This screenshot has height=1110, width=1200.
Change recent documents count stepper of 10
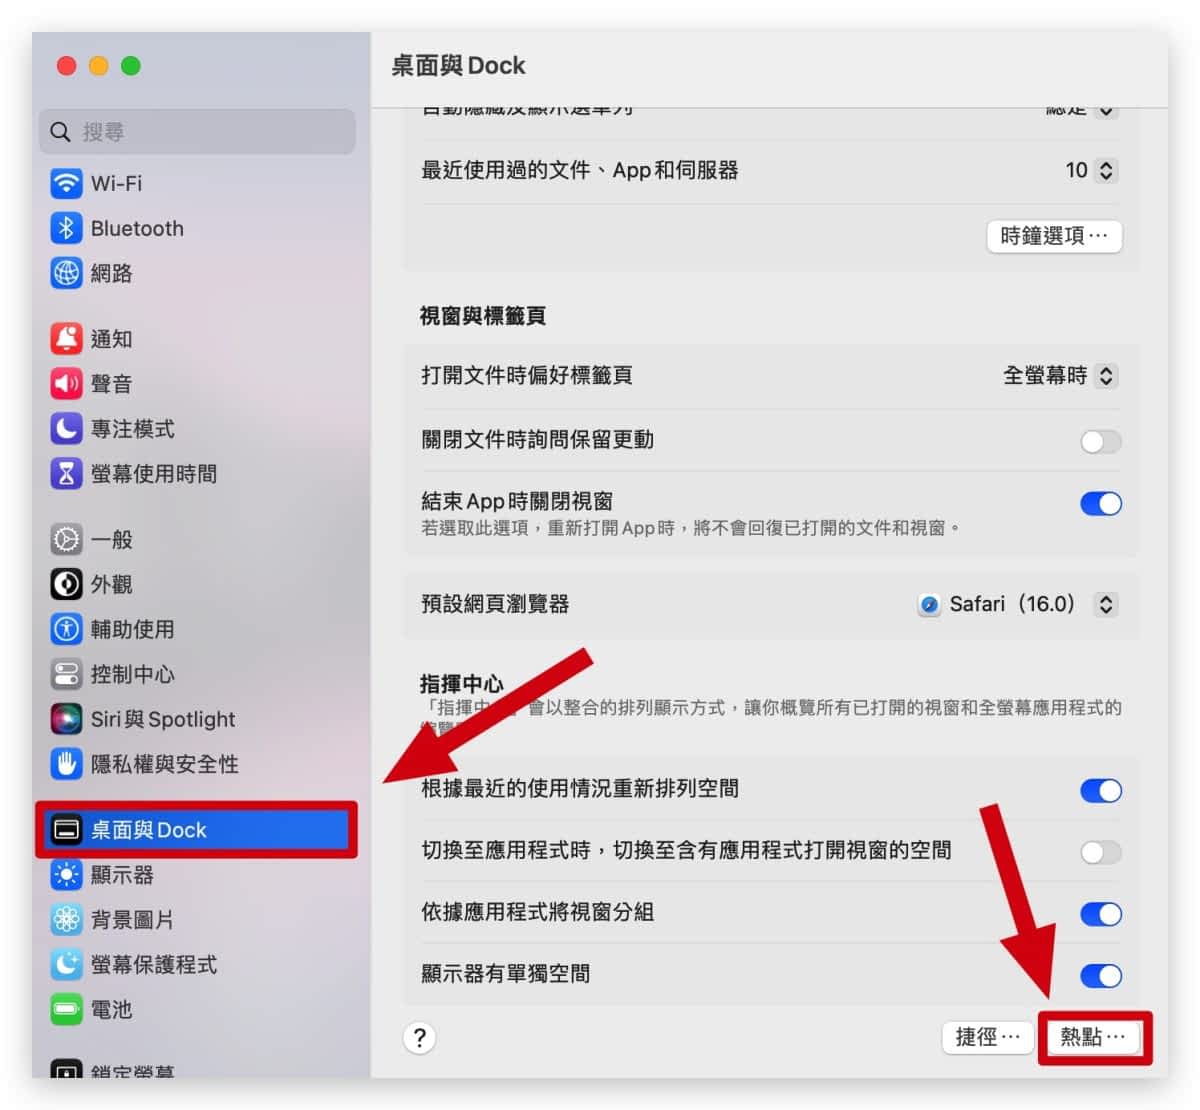click(1105, 170)
